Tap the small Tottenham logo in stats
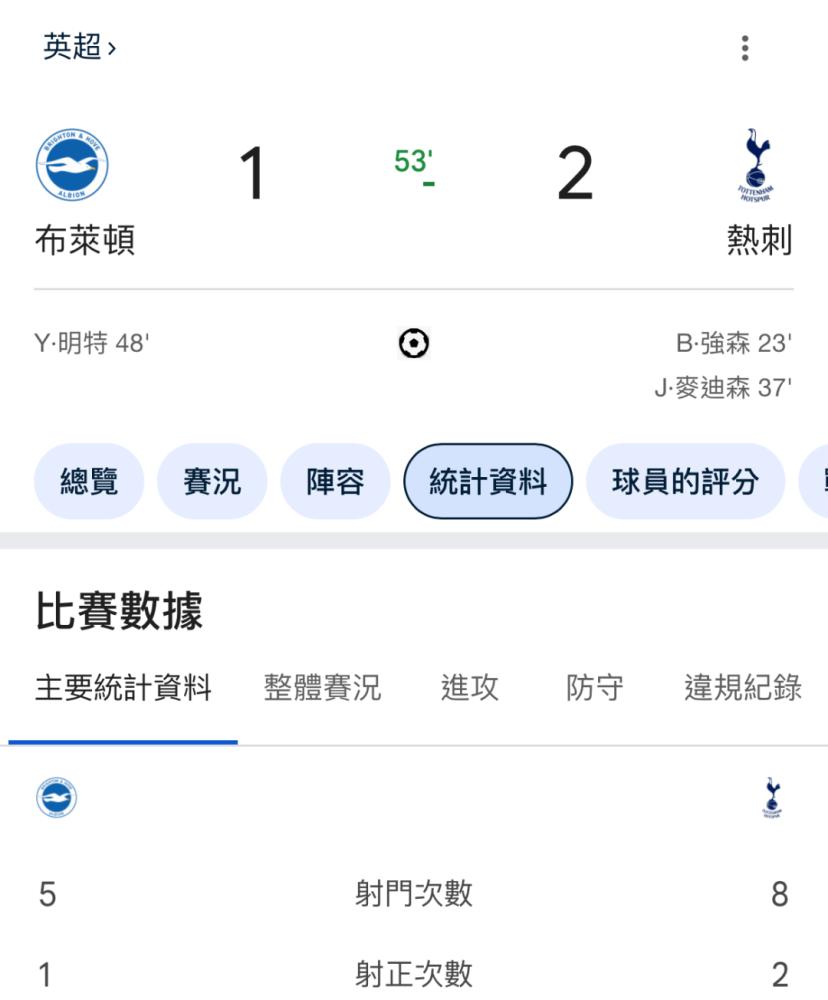 coord(772,797)
